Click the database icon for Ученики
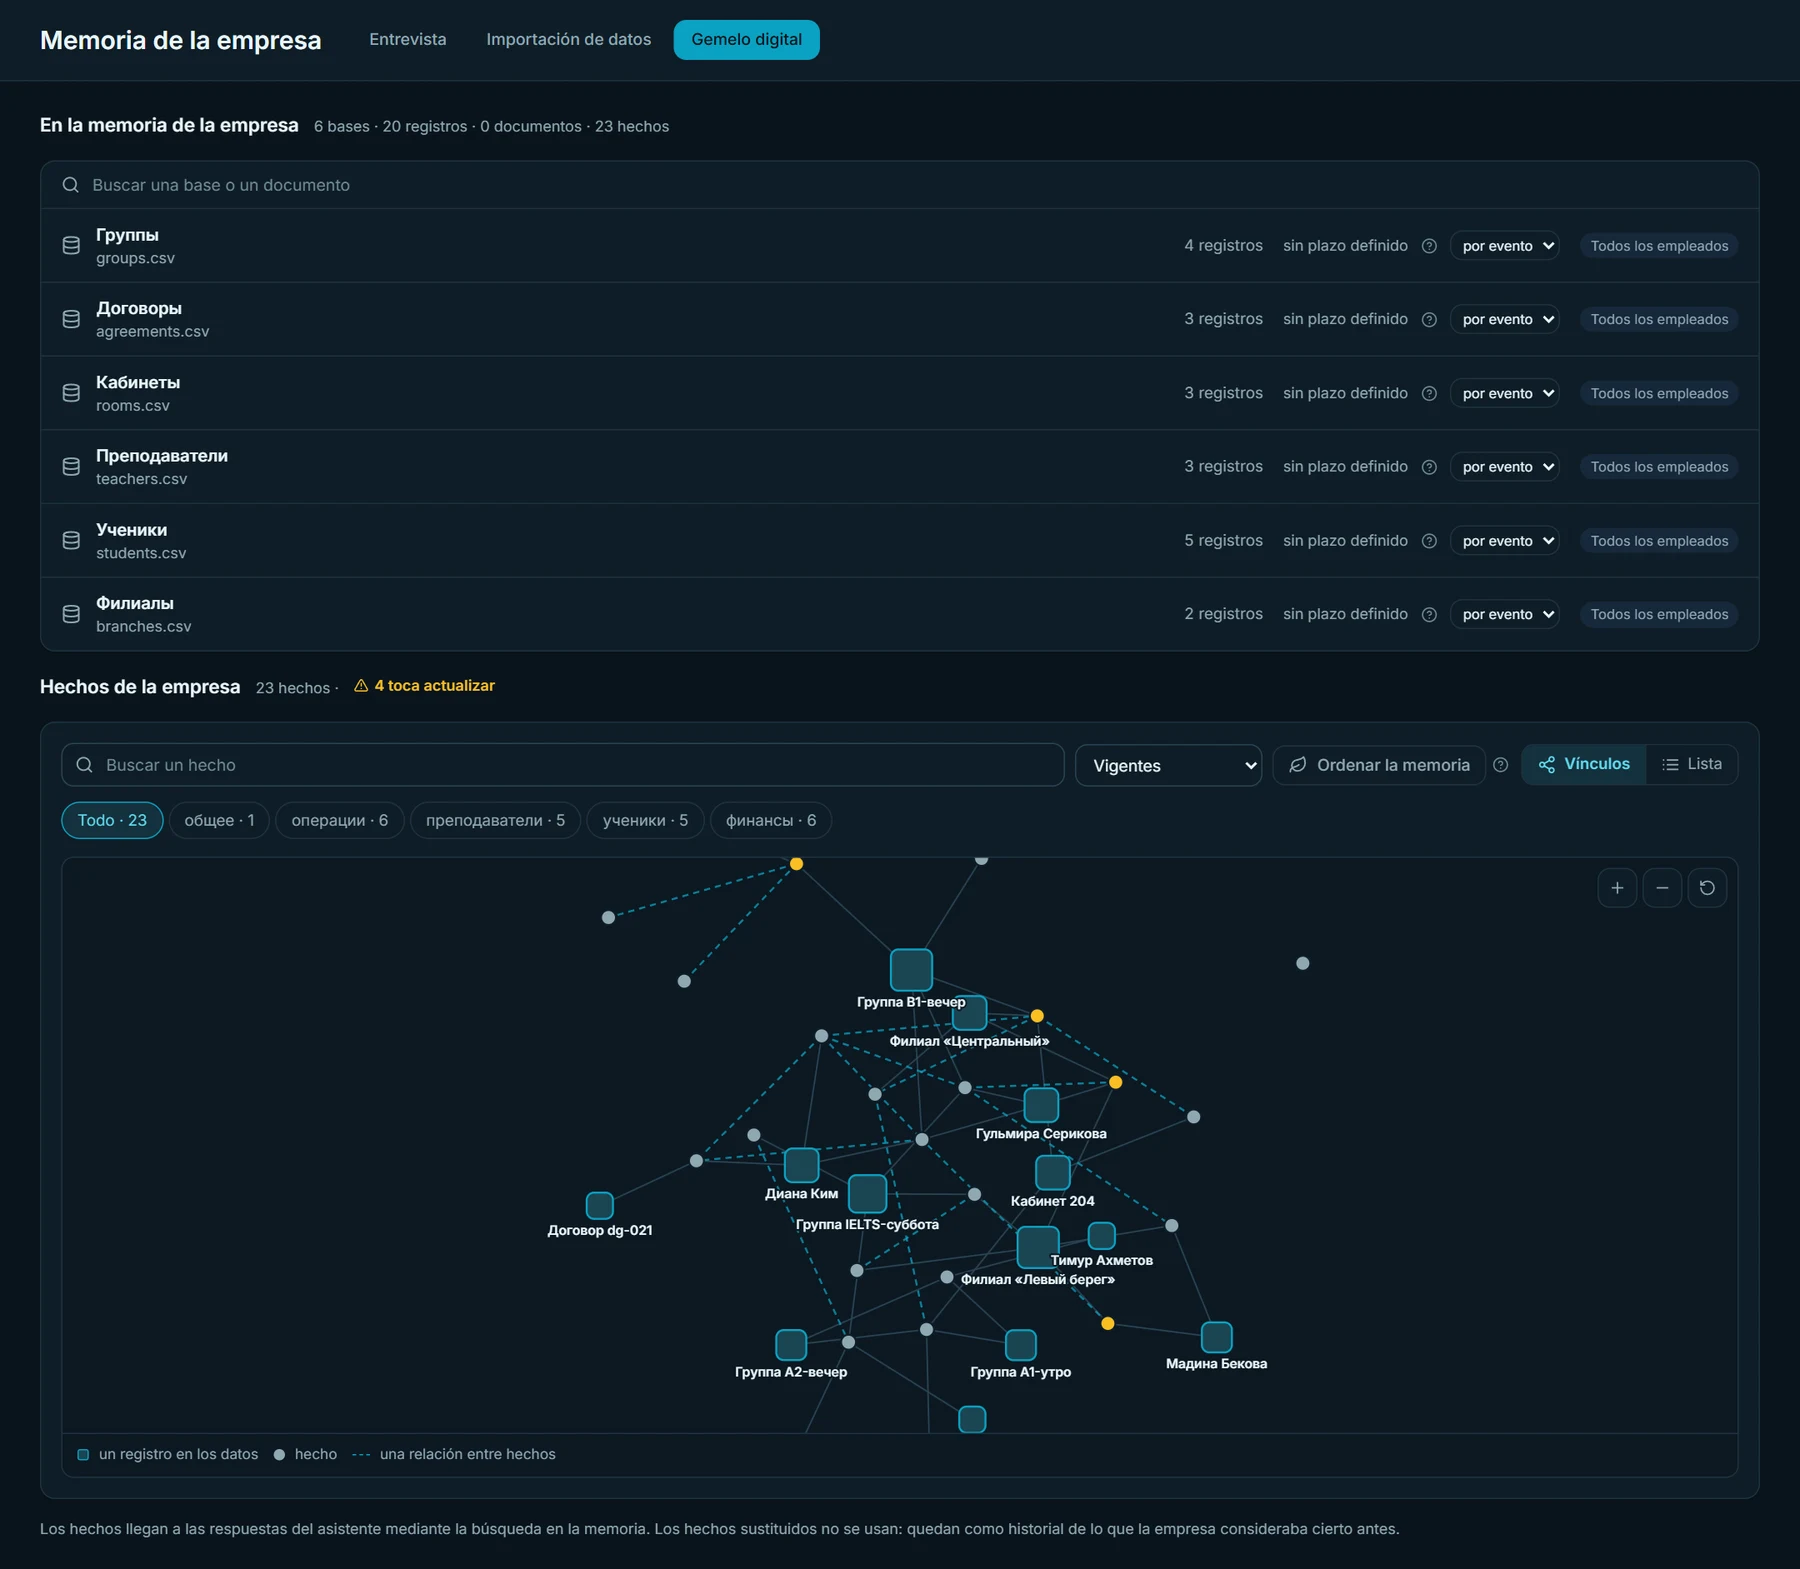This screenshot has height=1569, width=1800. tap(71, 540)
